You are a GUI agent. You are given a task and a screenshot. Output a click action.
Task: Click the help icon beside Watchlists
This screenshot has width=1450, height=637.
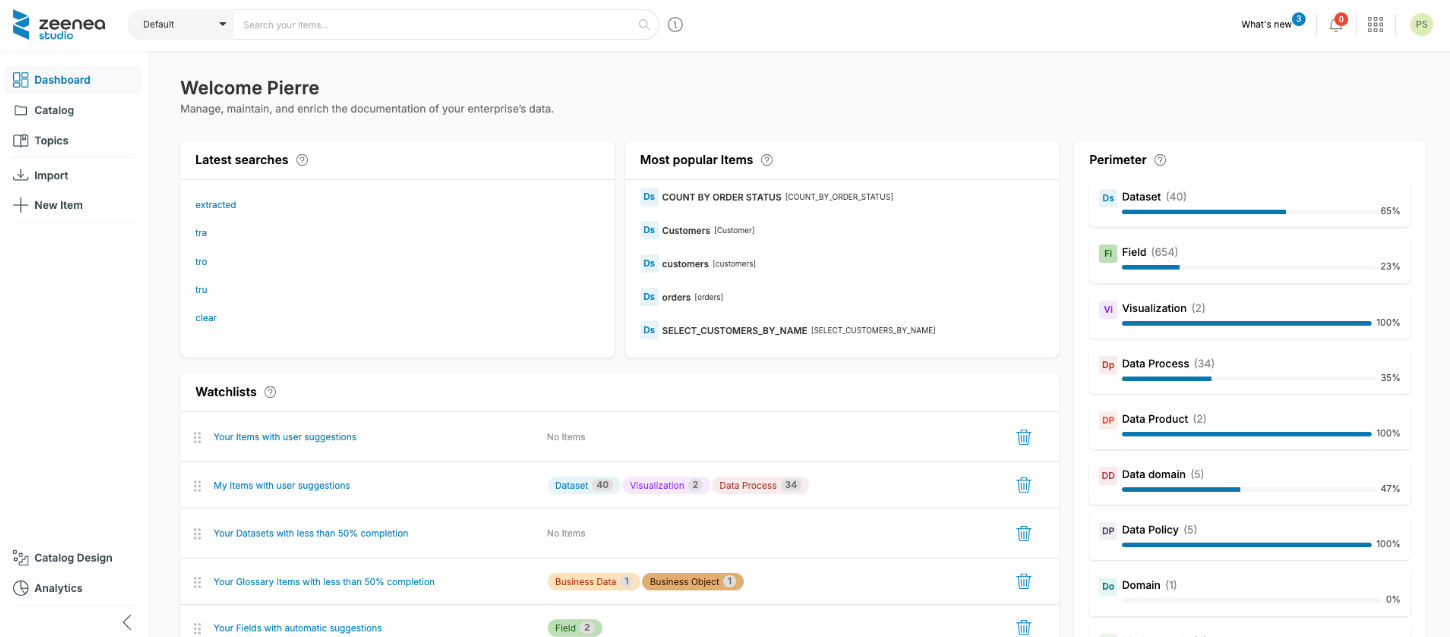(x=270, y=392)
